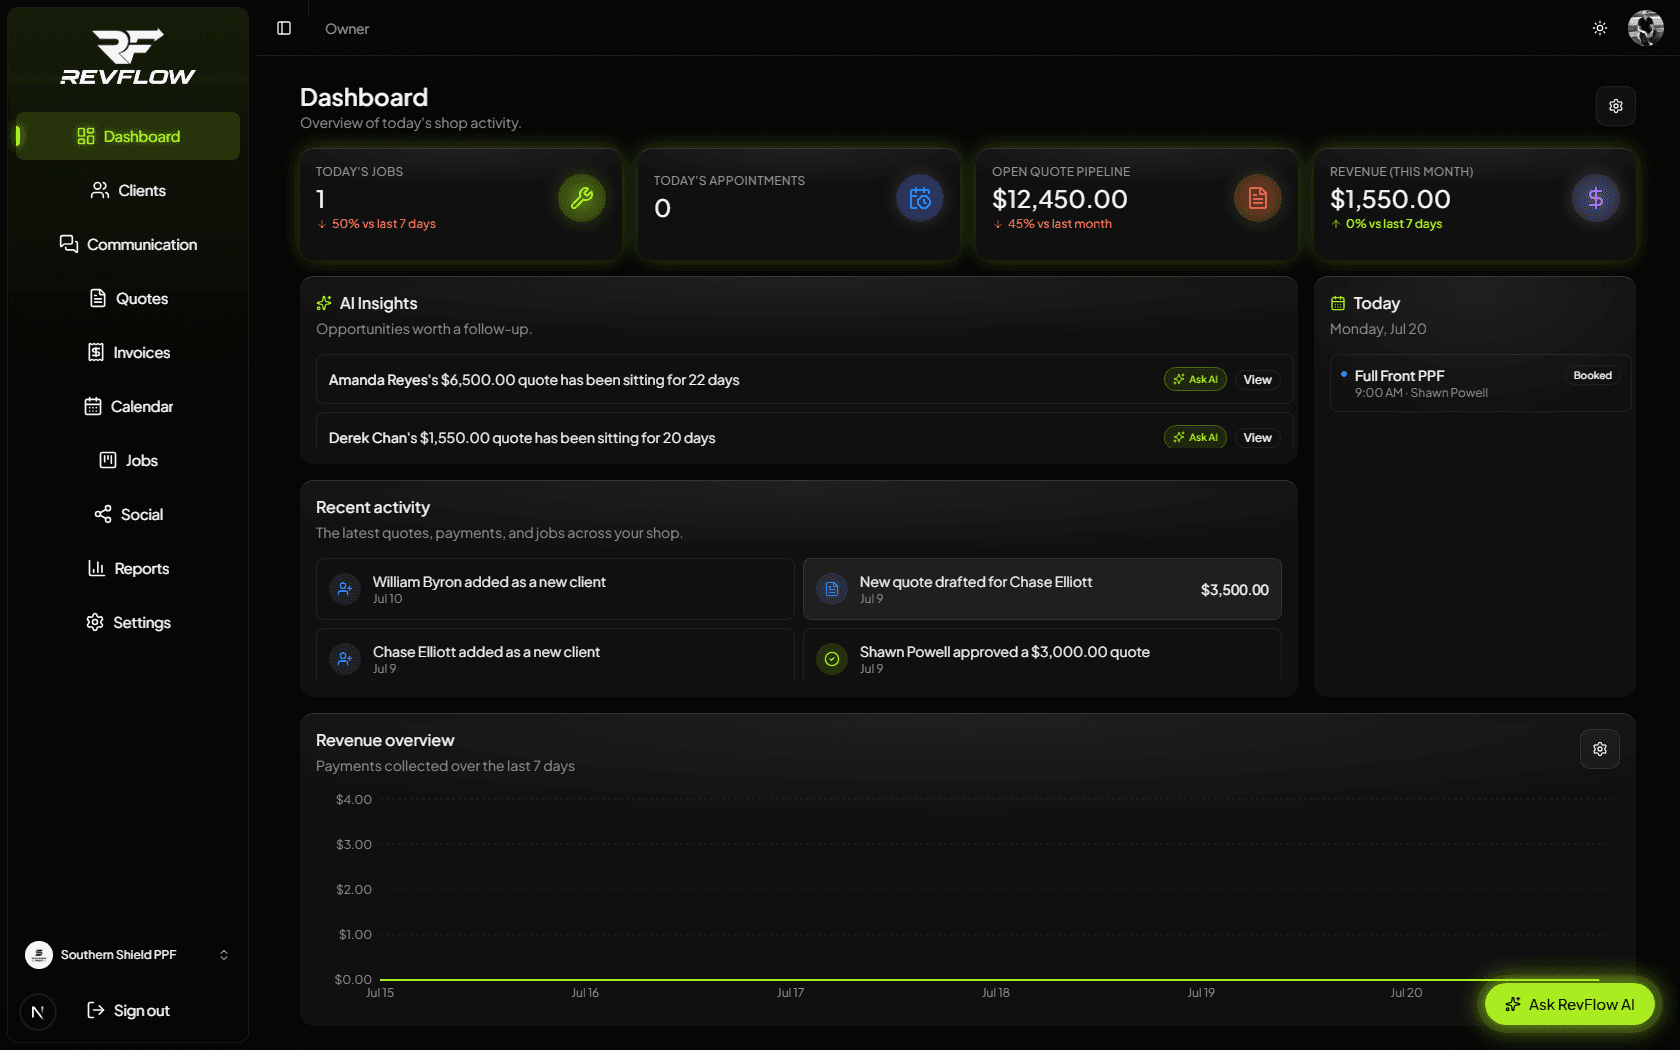Click the 50% vs last 7 days text
The height and width of the screenshot is (1050, 1680).
[383, 224]
